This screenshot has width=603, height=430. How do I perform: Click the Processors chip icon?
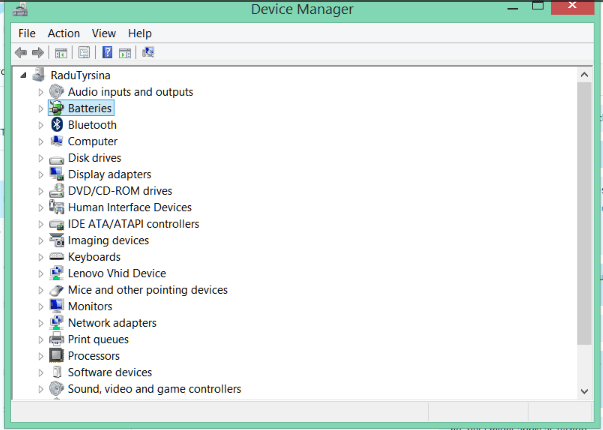click(x=57, y=355)
